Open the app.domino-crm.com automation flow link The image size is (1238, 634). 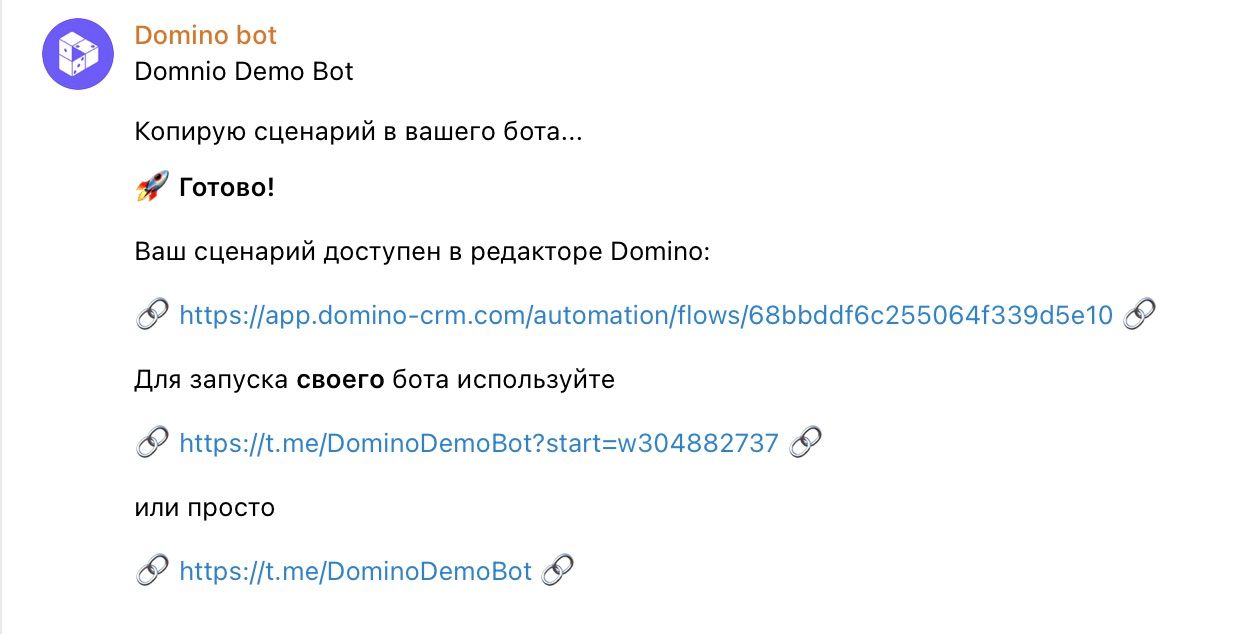(x=645, y=316)
